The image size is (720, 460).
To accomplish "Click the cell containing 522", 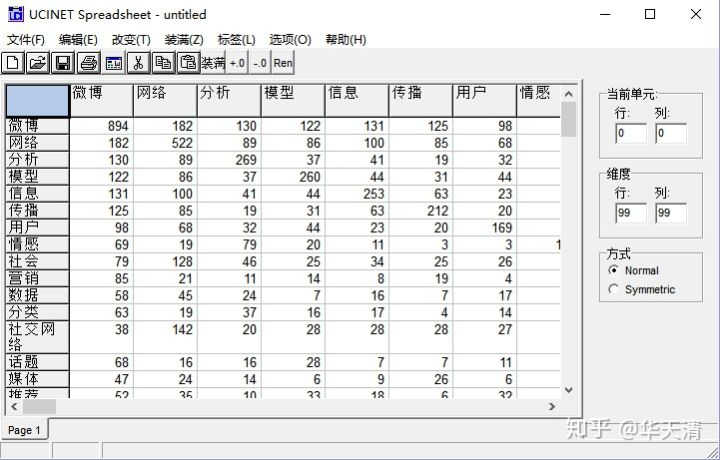I will click(x=165, y=143).
